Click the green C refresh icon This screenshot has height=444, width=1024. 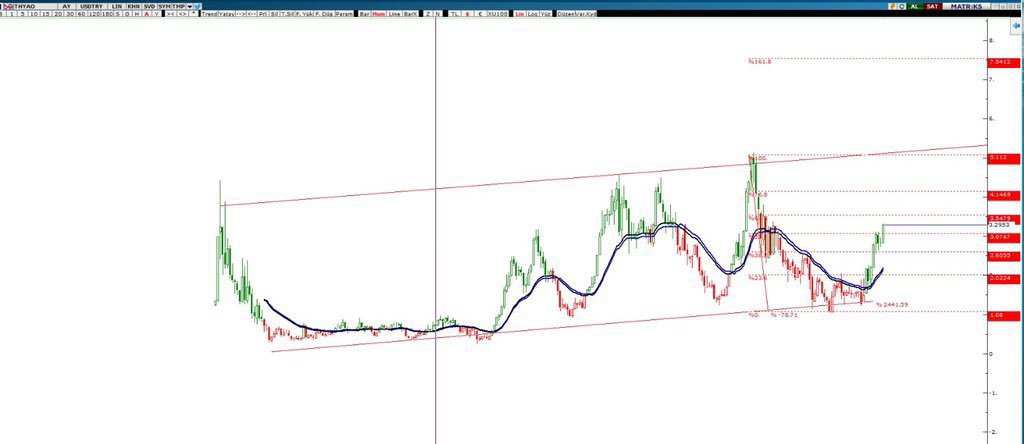pyautogui.click(x=902, y=7)
